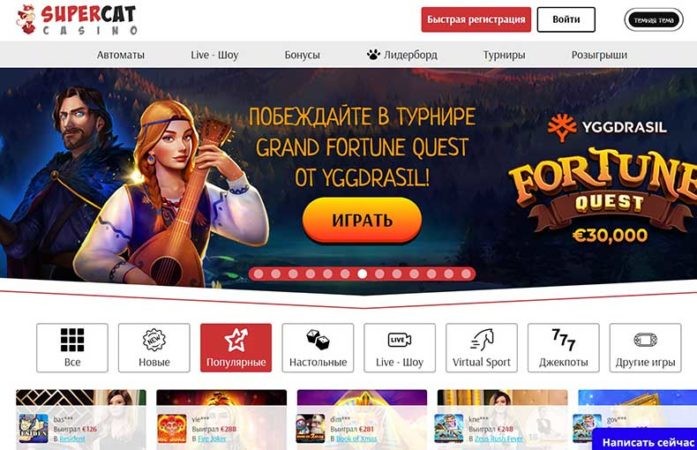Select the Популярные star category
The width and height of the screenshot is (697, 450).
pos(236,348)
